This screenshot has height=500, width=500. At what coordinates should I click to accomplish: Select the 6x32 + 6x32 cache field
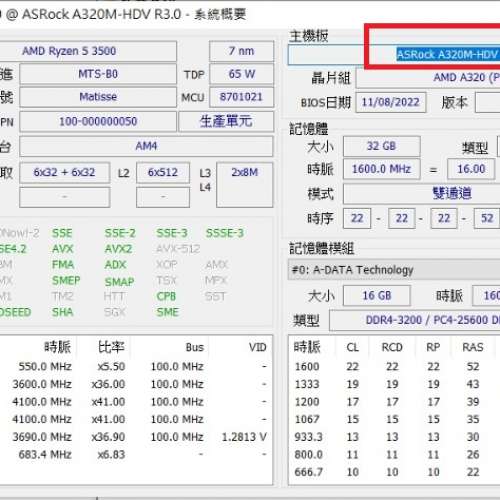pyautogui.click(x=65, y=172)
